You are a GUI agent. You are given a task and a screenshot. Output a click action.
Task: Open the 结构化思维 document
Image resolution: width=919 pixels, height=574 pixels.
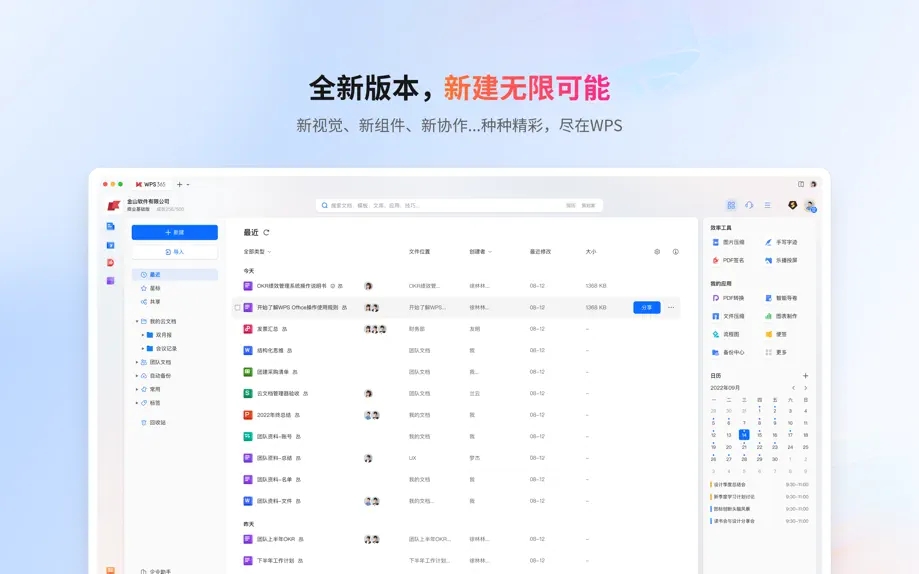click(270, 351)
